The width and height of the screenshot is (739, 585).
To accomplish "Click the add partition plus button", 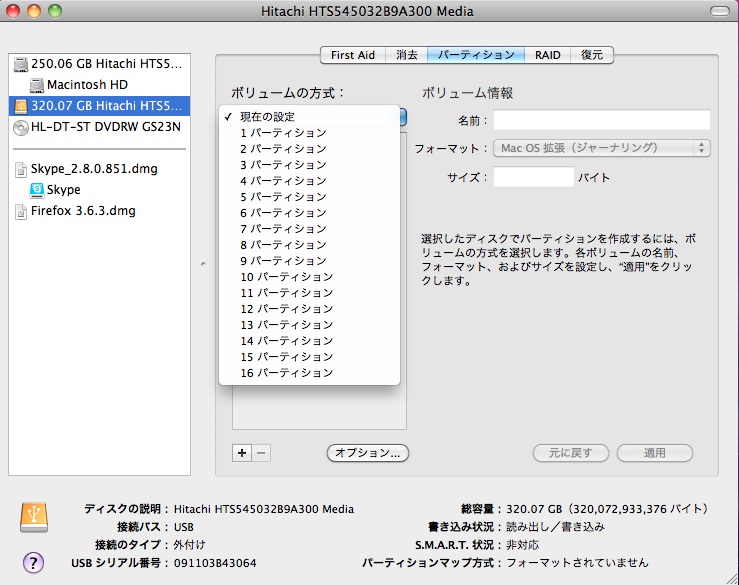I will click(x=242, y=453).
